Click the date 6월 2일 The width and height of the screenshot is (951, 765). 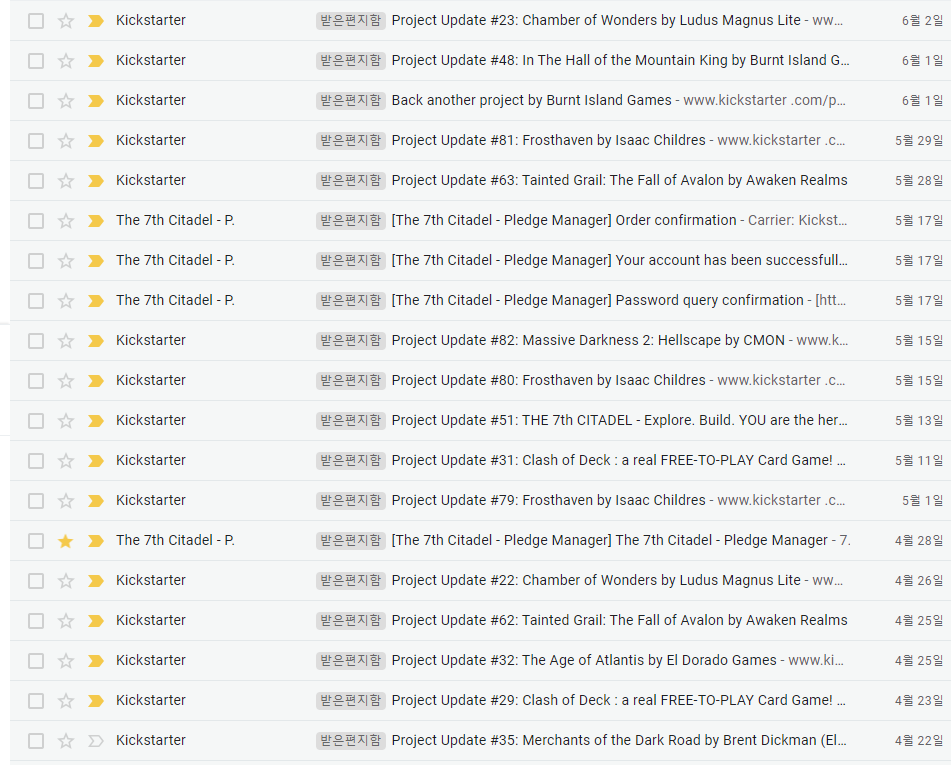tap(922, 21)
